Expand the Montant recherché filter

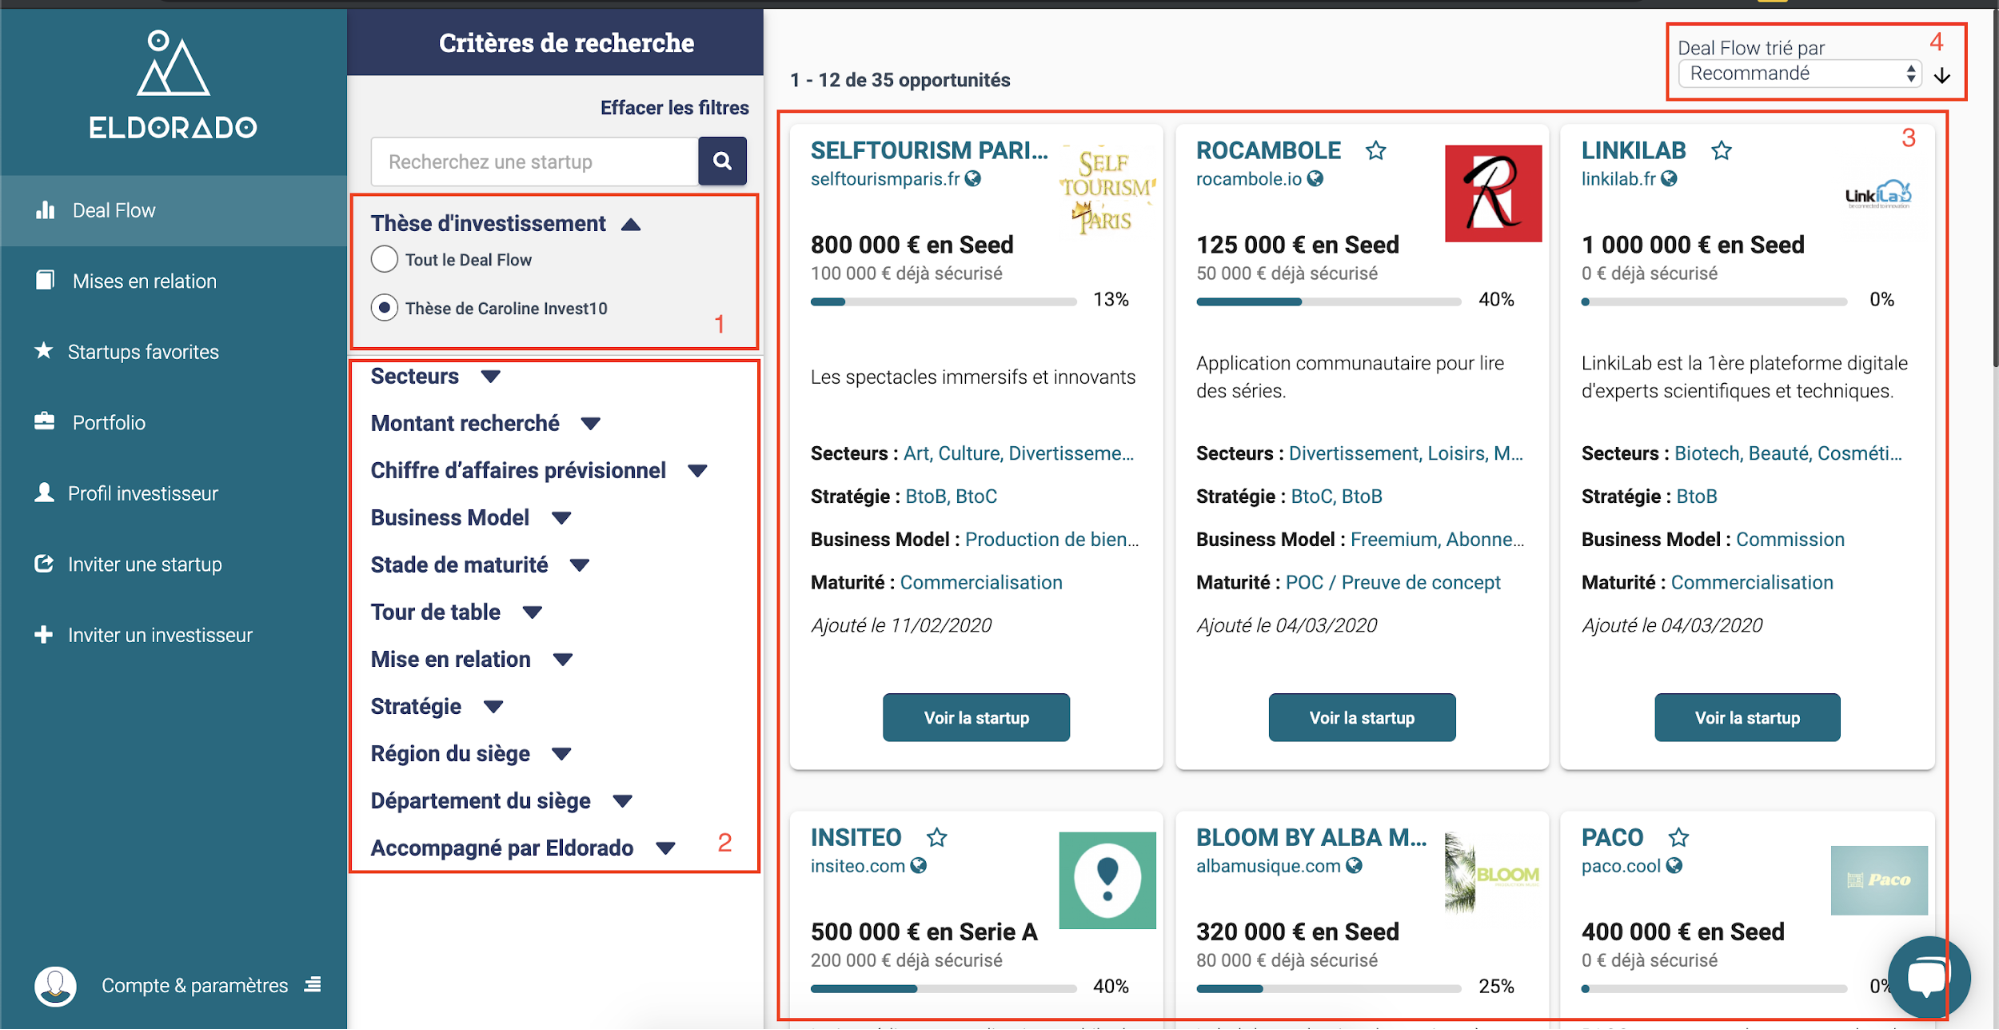(x=591, y=423)
